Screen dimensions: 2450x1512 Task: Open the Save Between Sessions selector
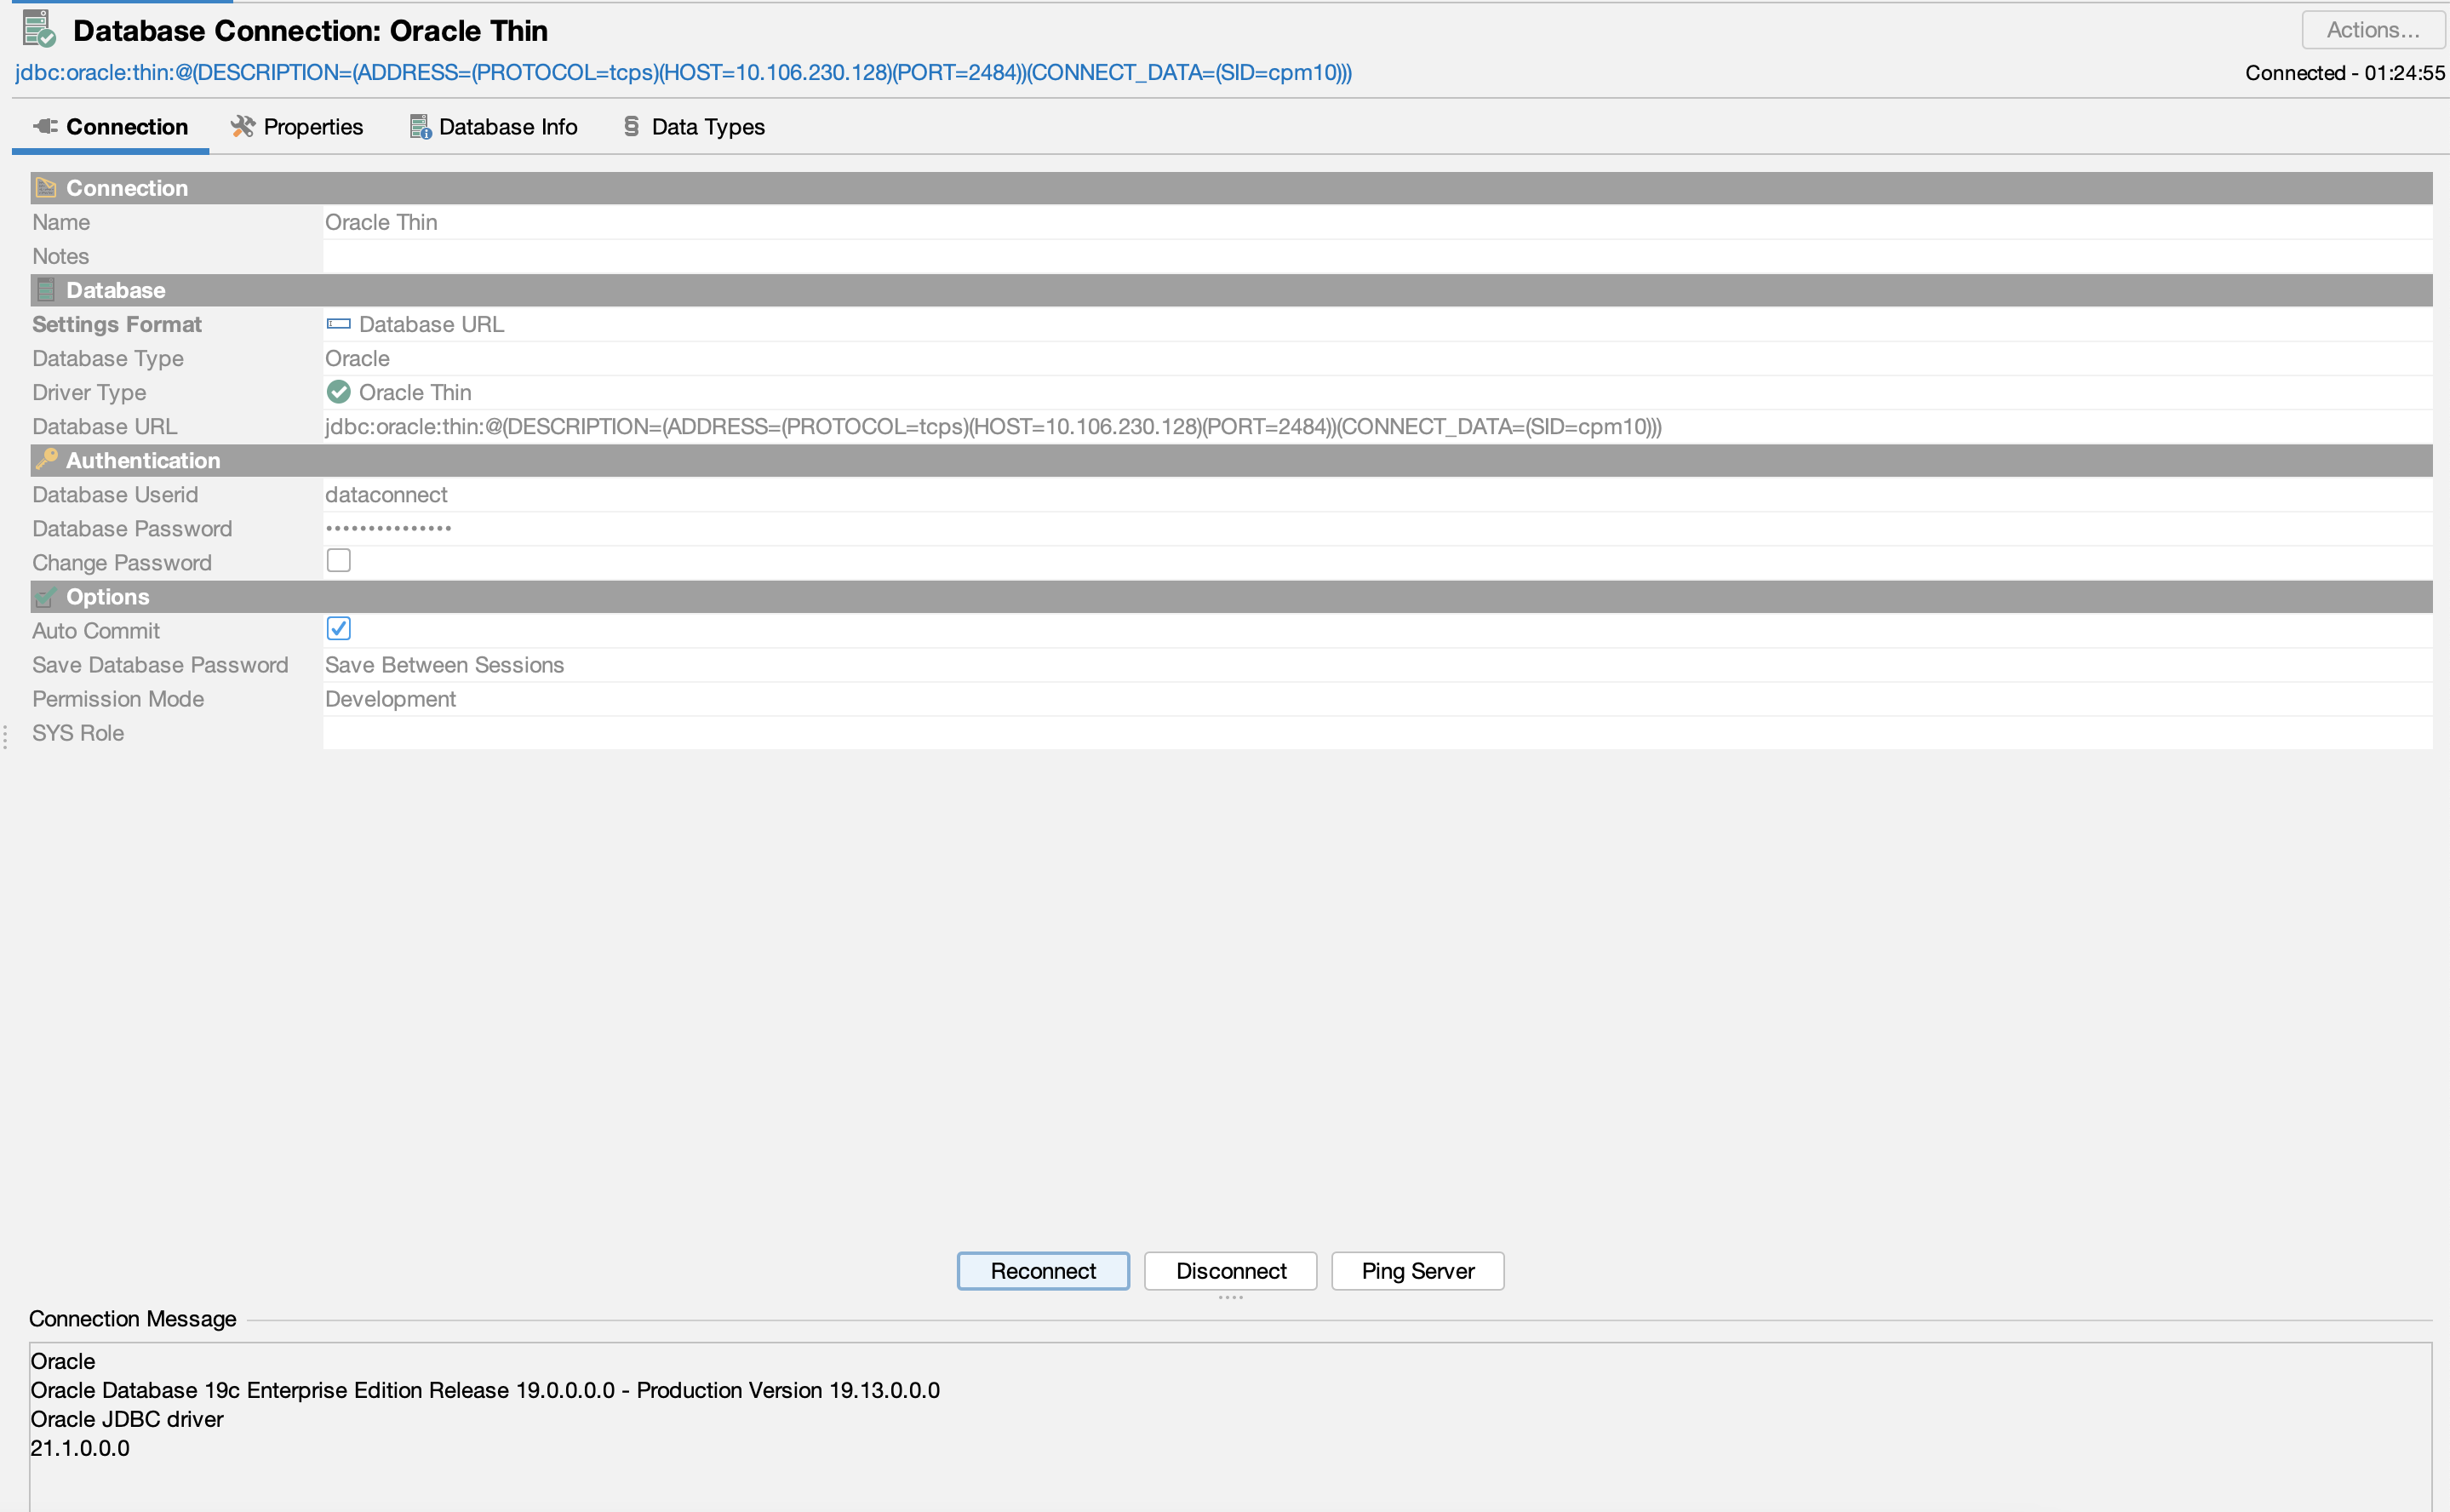444,664
